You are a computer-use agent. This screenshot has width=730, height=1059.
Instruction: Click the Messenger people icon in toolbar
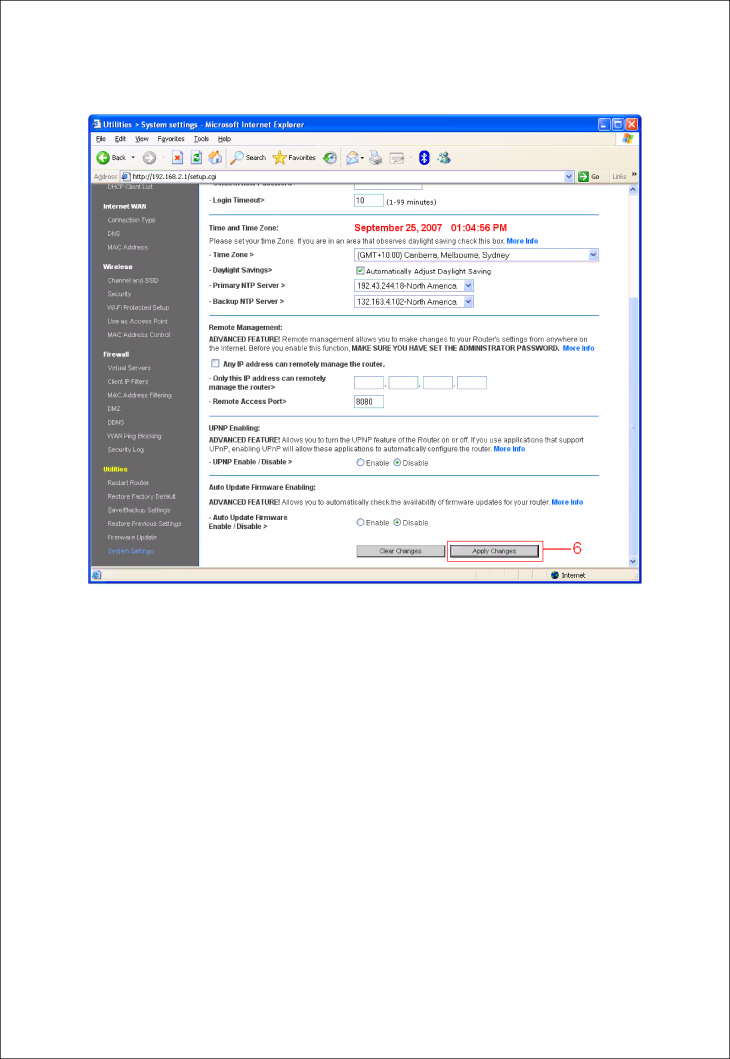[x=444, y=157]
